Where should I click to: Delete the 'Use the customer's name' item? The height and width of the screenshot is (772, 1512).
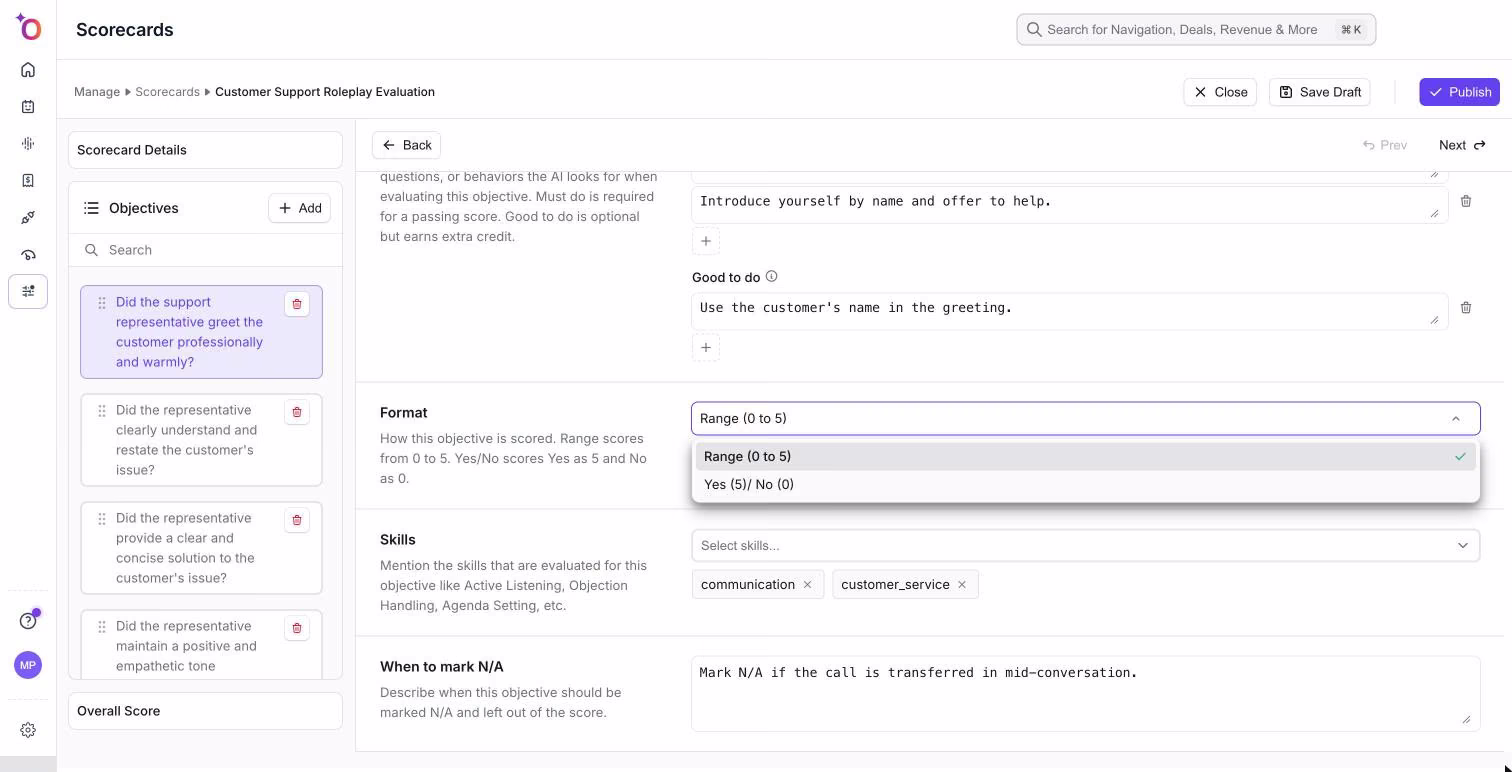coord(1466,307)
